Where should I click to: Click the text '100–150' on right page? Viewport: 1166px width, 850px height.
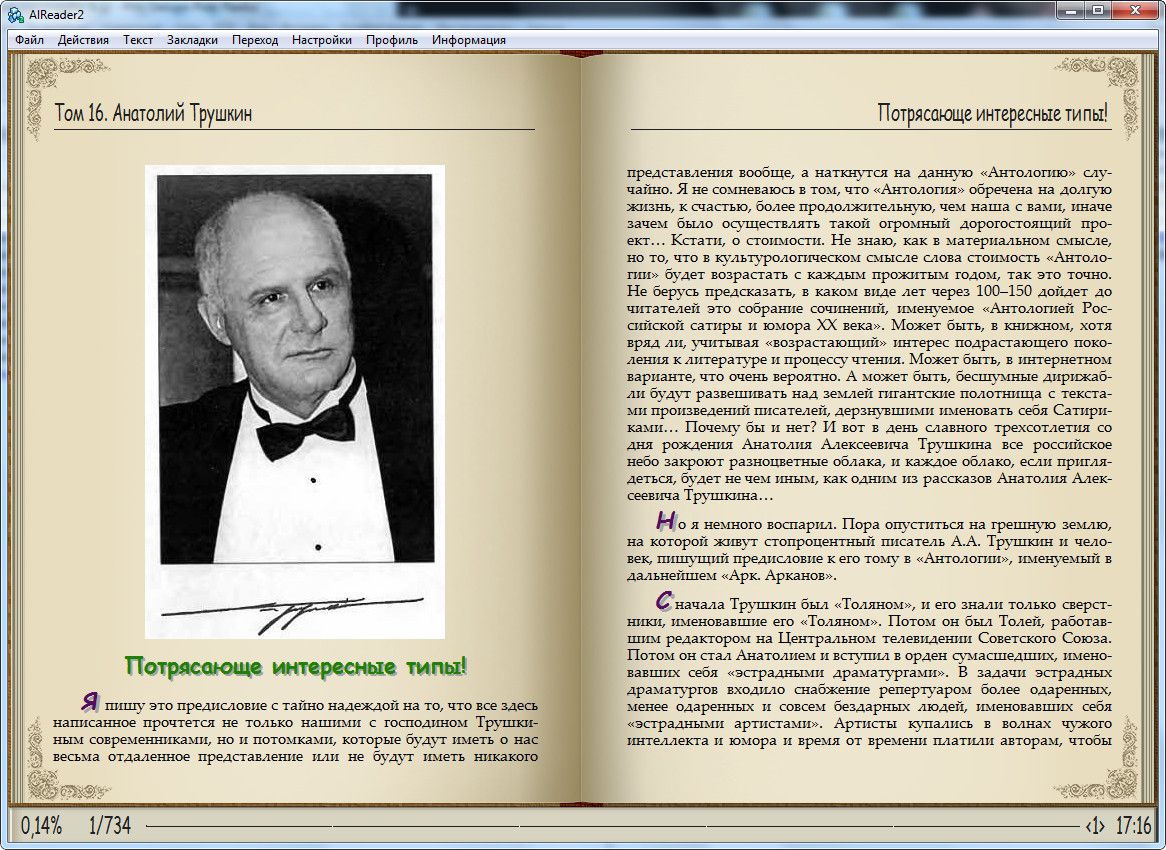1004,292
